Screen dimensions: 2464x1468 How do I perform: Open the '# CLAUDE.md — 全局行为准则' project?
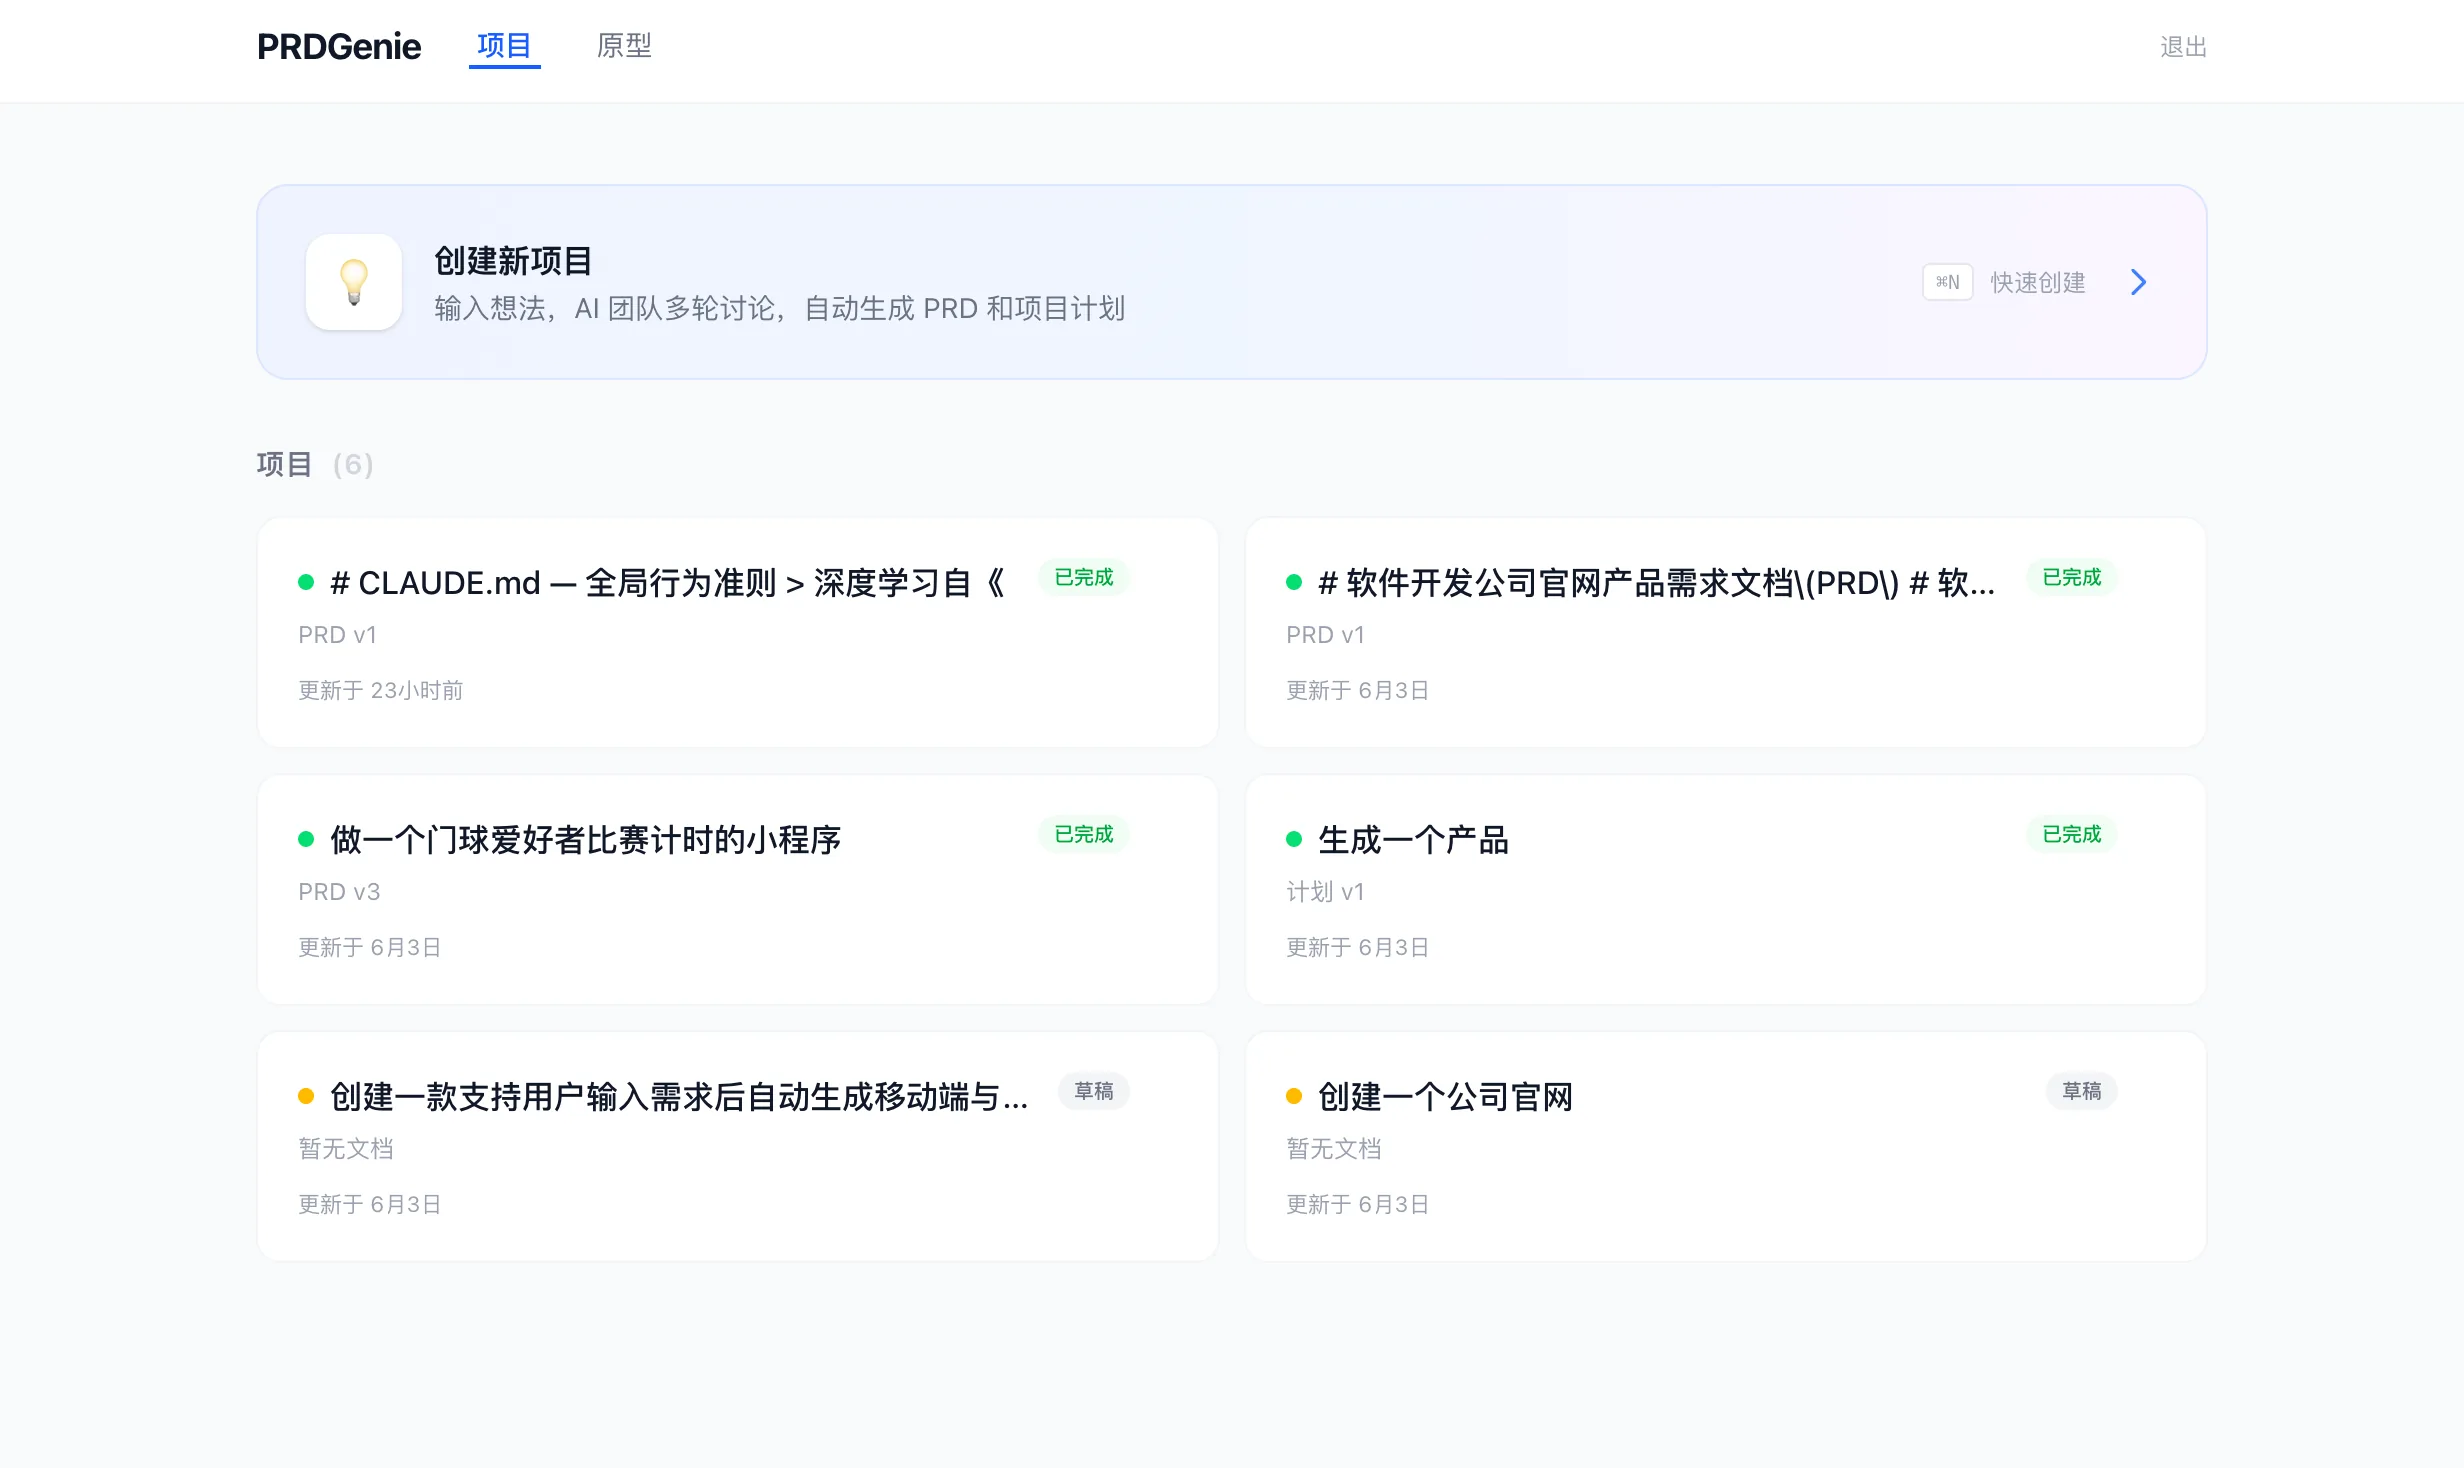pyautogui.click(x=738, y=632)
